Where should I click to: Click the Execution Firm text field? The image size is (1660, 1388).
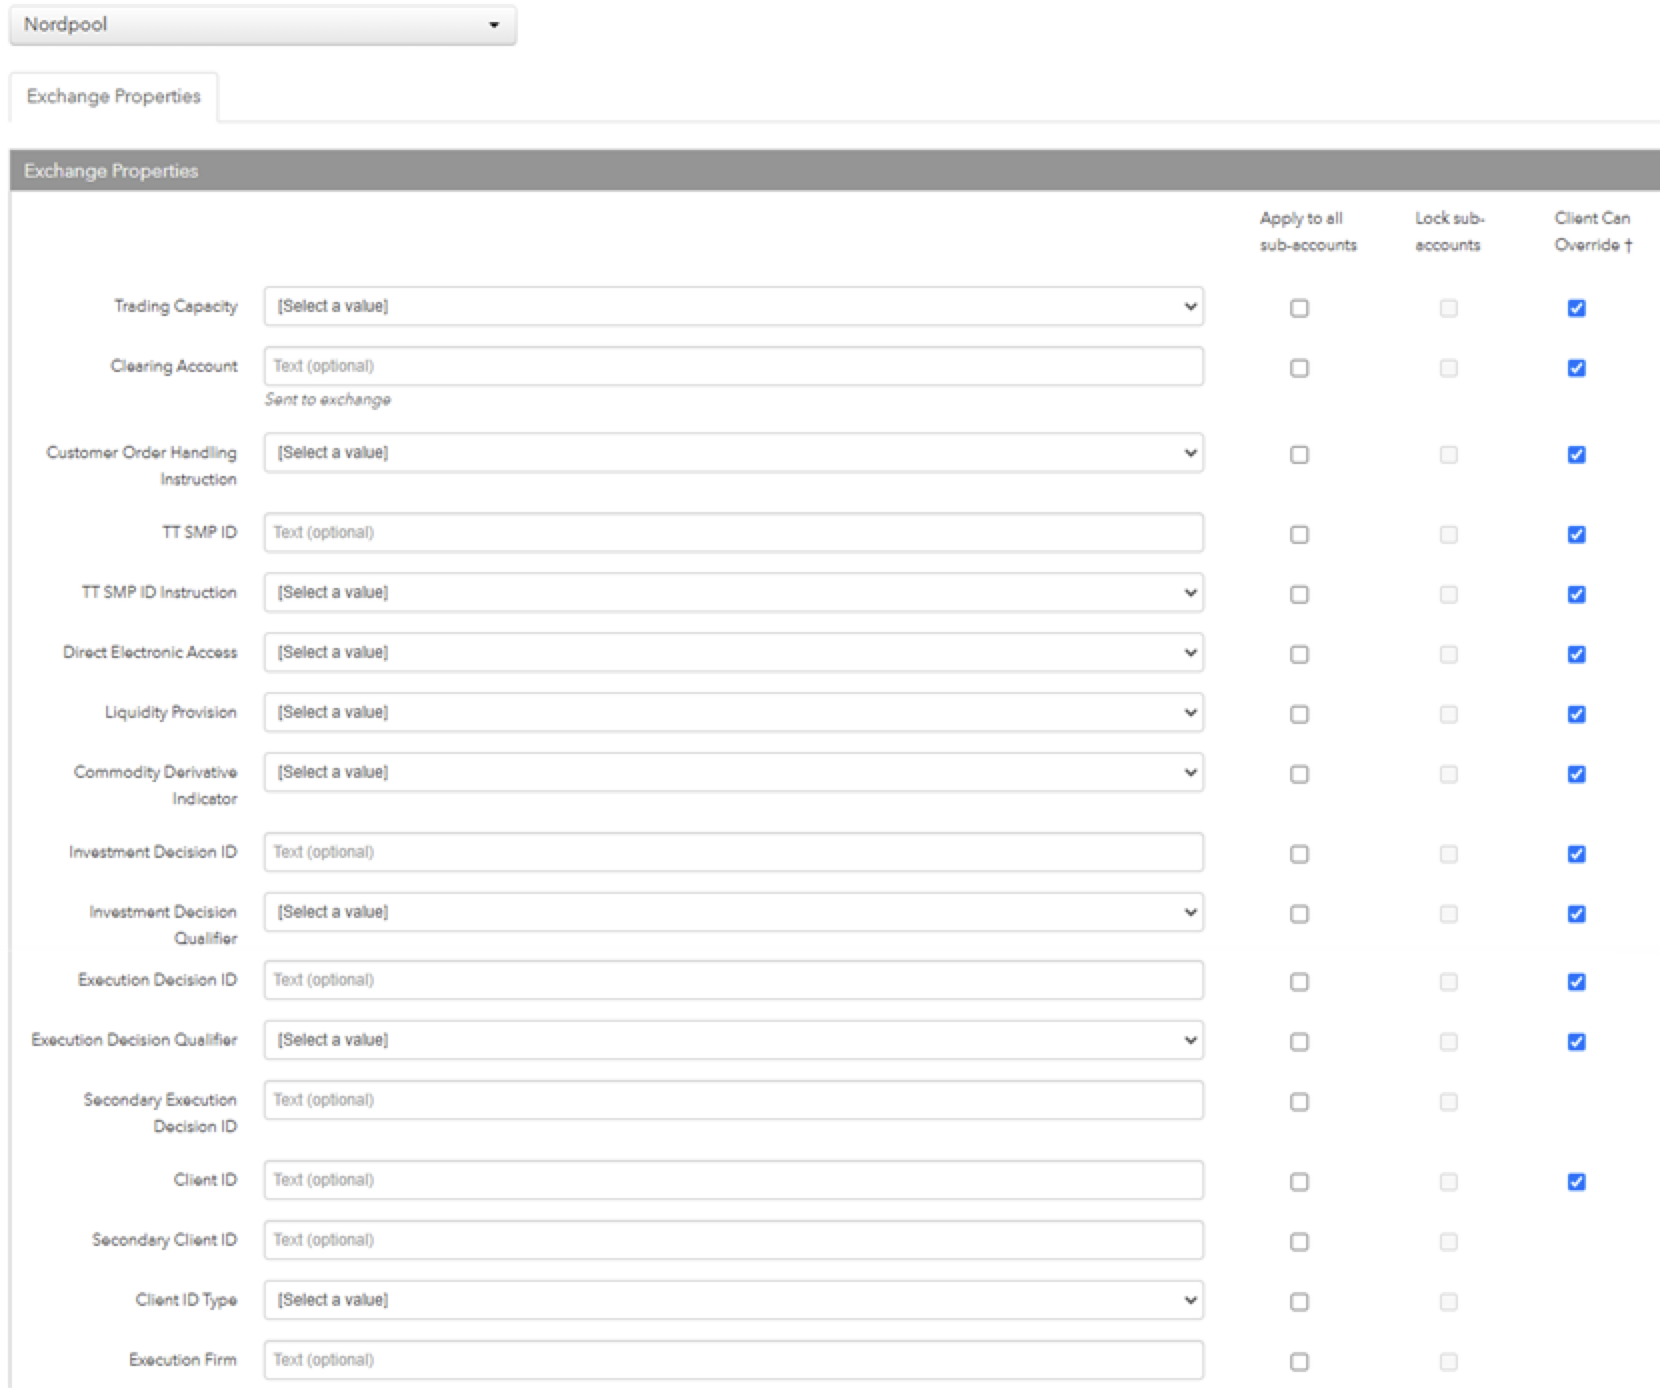coord(733,1360)
